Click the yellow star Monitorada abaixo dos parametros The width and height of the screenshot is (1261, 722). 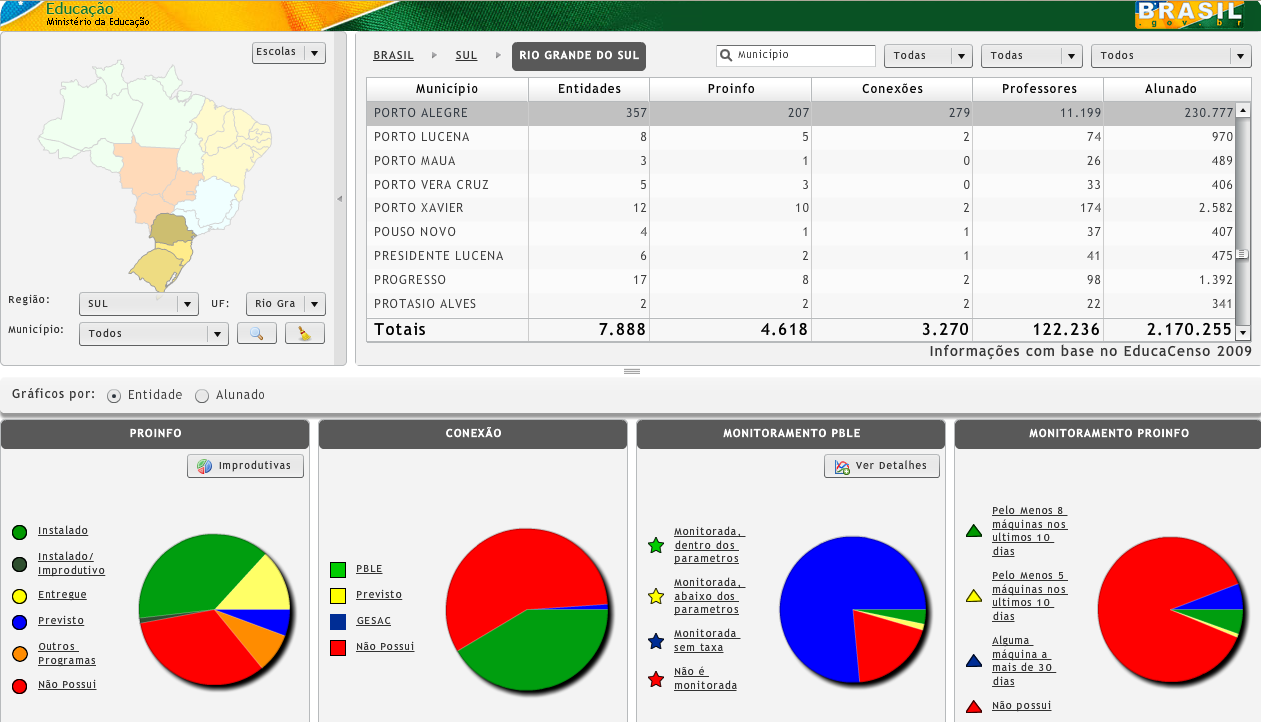tap(656, 597)
